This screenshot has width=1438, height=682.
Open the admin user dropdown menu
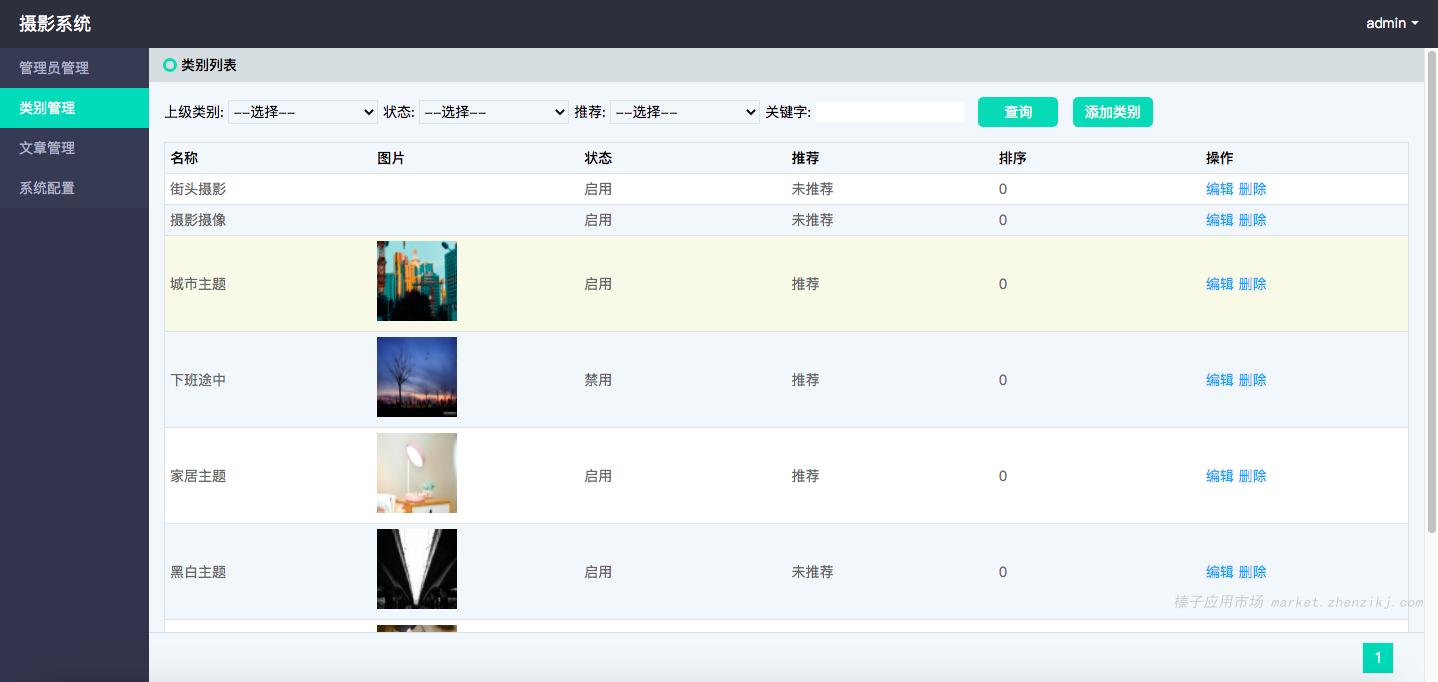click(1391, 23)
